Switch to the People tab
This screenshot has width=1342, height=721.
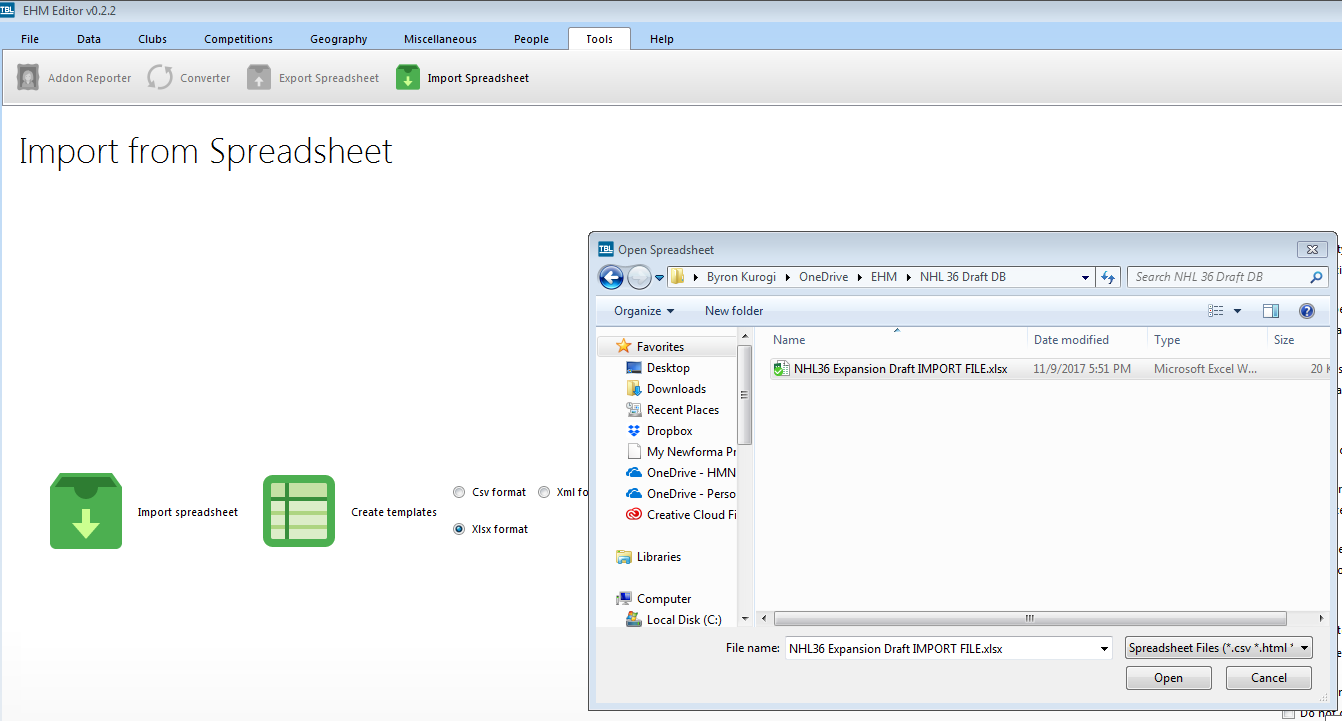(531, 39)
